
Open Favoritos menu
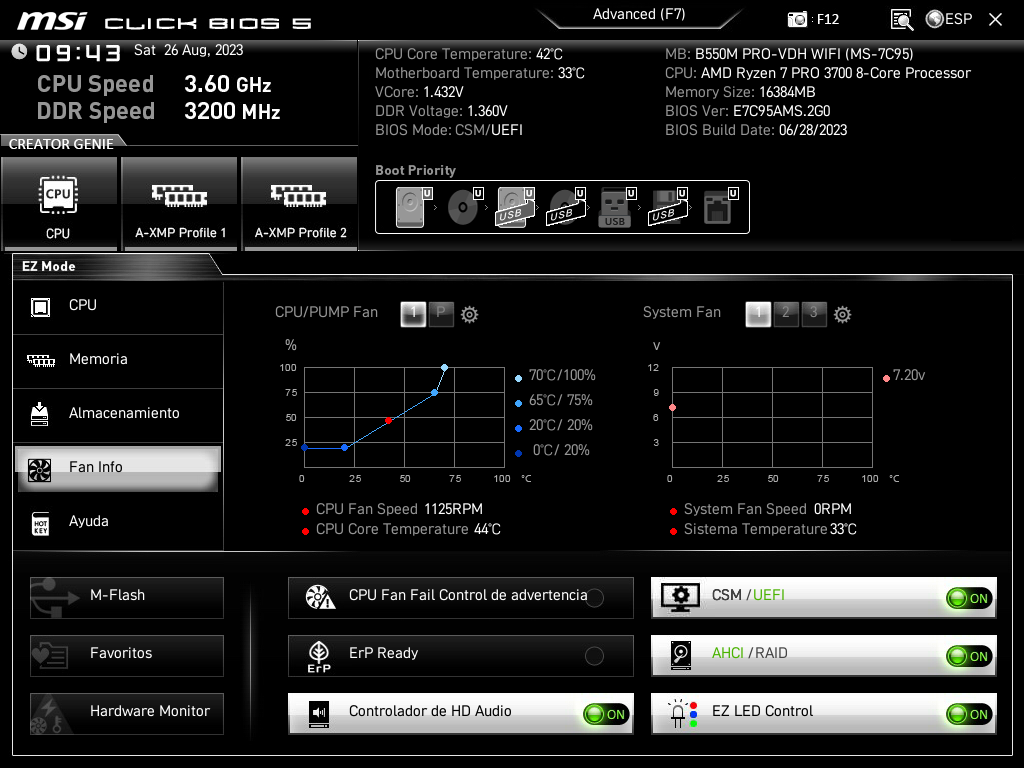127,656
